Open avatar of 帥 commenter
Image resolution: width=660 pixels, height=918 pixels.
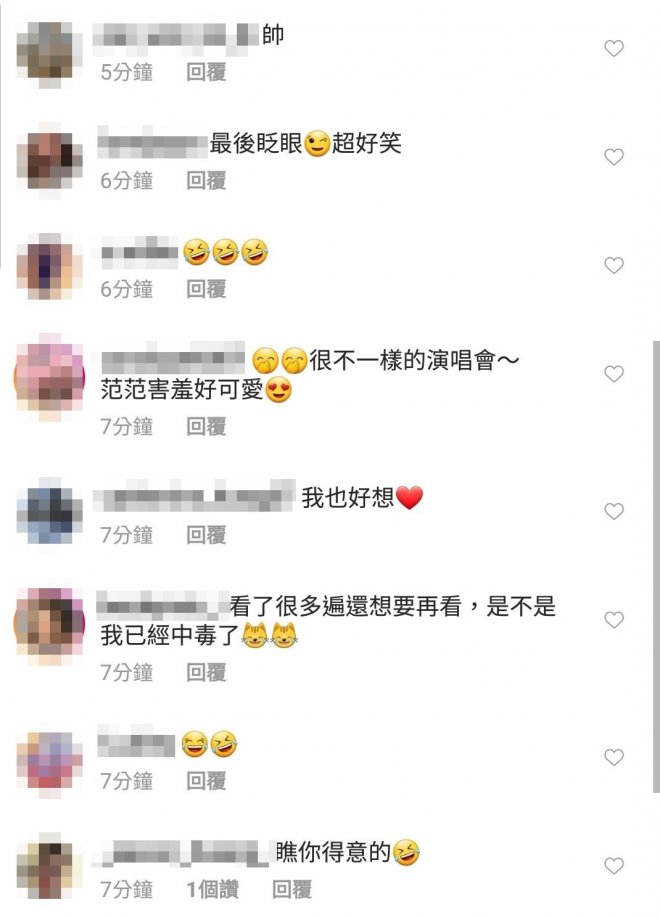[49, 54]
